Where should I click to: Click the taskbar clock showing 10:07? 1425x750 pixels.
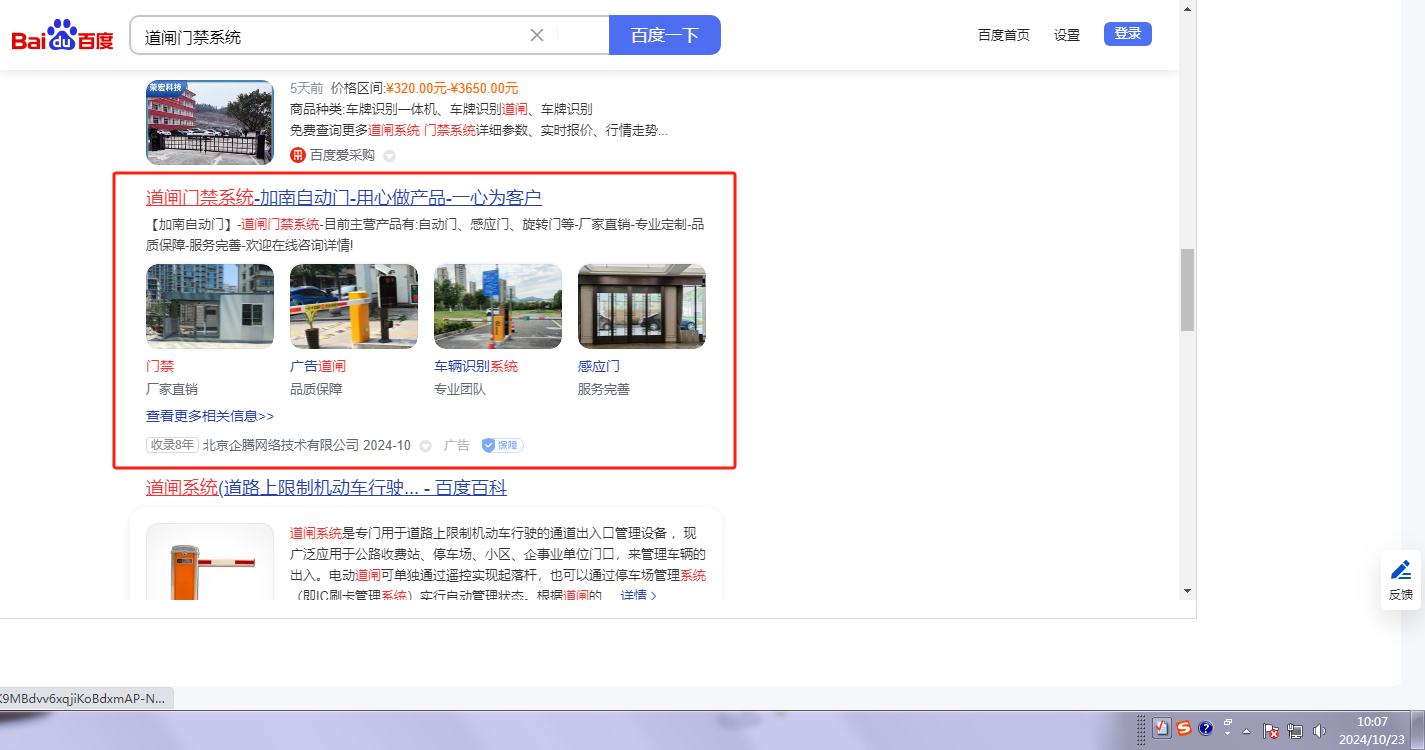pyautogui.click(x=1372, y=731)
